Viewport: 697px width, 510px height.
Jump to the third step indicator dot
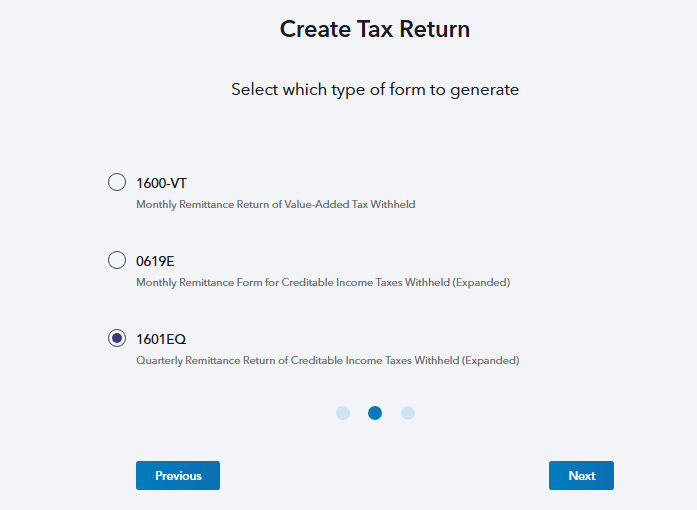408,413
